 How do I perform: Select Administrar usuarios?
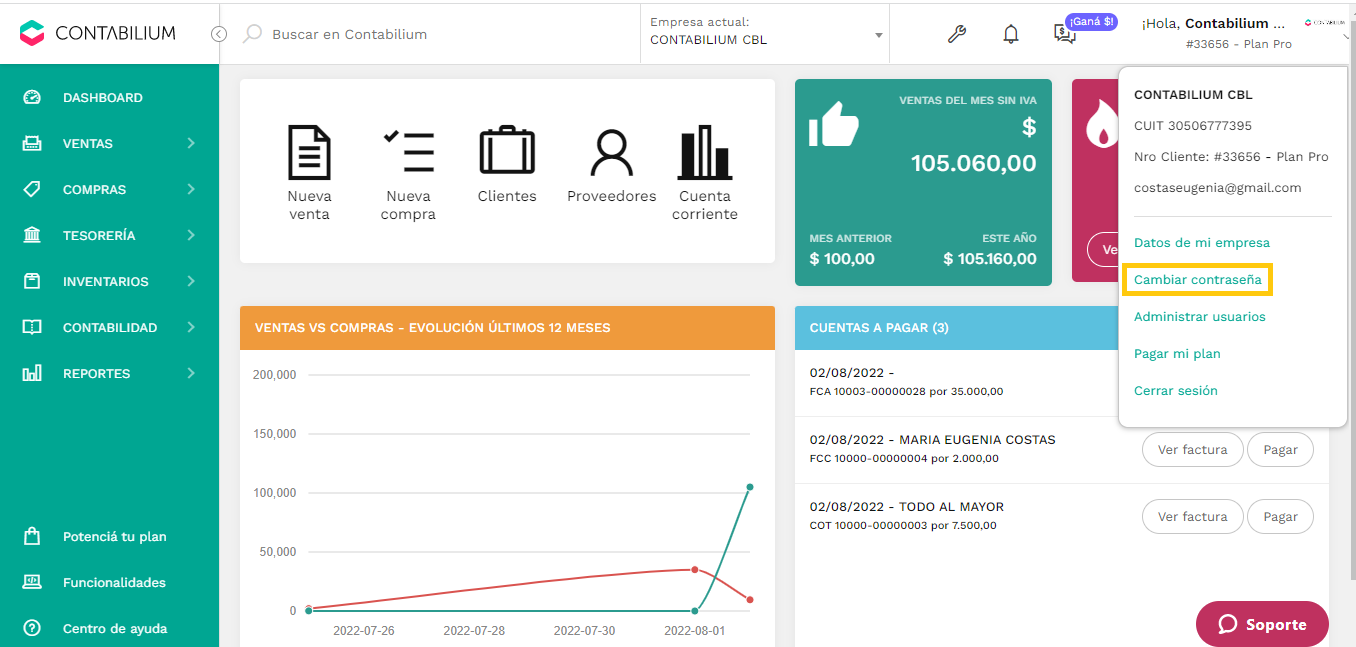pos(1200,317)
